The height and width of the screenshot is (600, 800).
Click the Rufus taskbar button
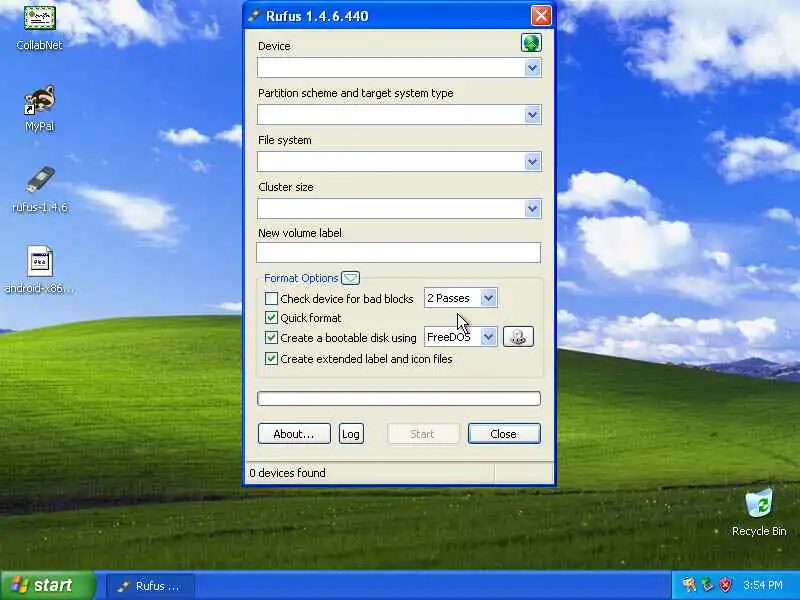(x=151, y=586)
